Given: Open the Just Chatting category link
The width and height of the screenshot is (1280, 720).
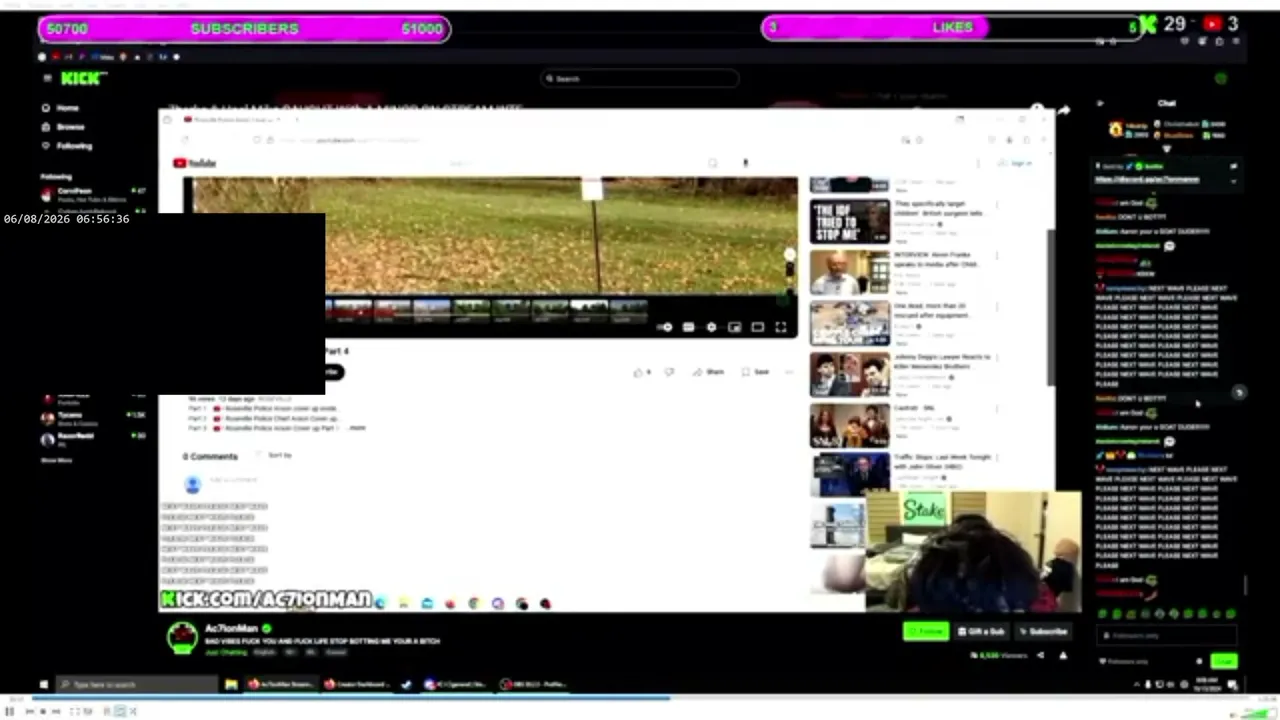Looking at the screenshot, I should pyautogui.click(x=225, y=652).
